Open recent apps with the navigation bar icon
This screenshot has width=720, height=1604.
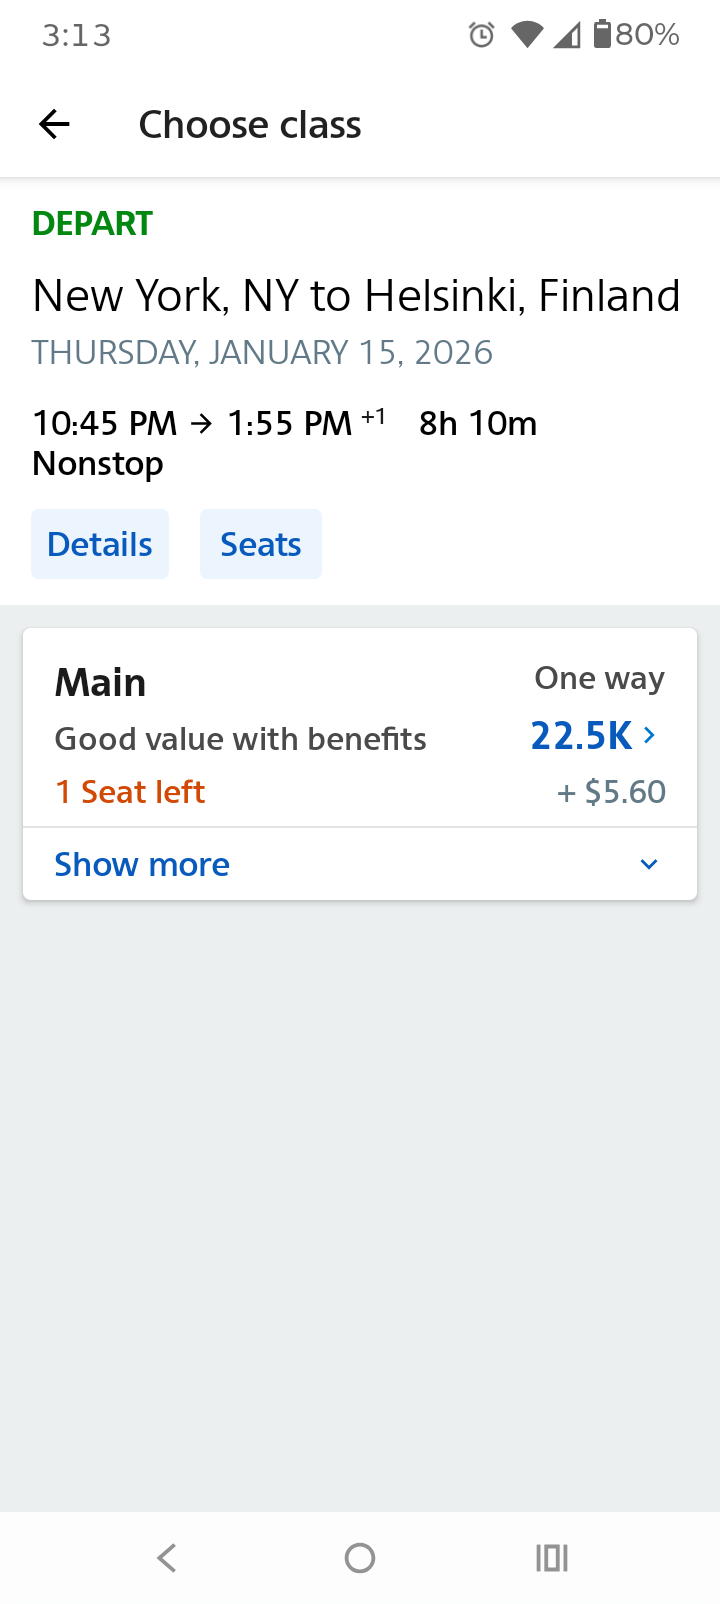pos(552,1557)
